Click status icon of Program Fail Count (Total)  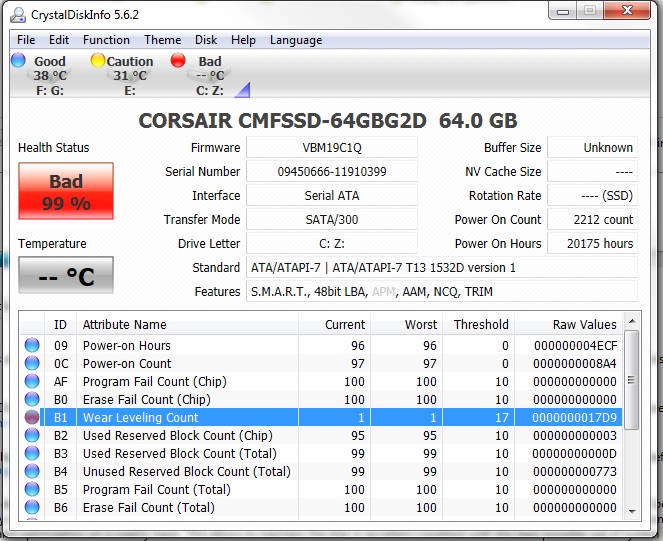[x=32, y=489]
